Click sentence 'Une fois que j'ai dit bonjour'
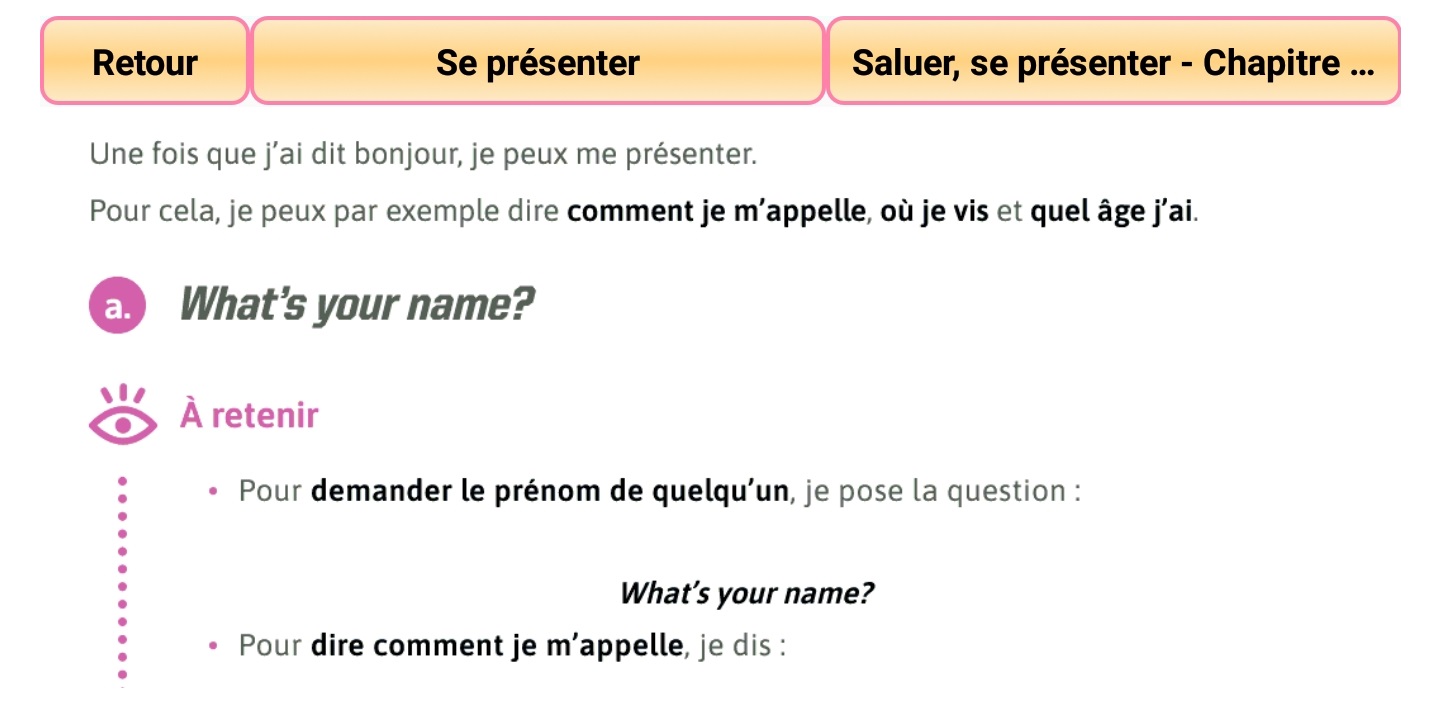This screenshot has width=1440, height=720. tap(423, 155)
